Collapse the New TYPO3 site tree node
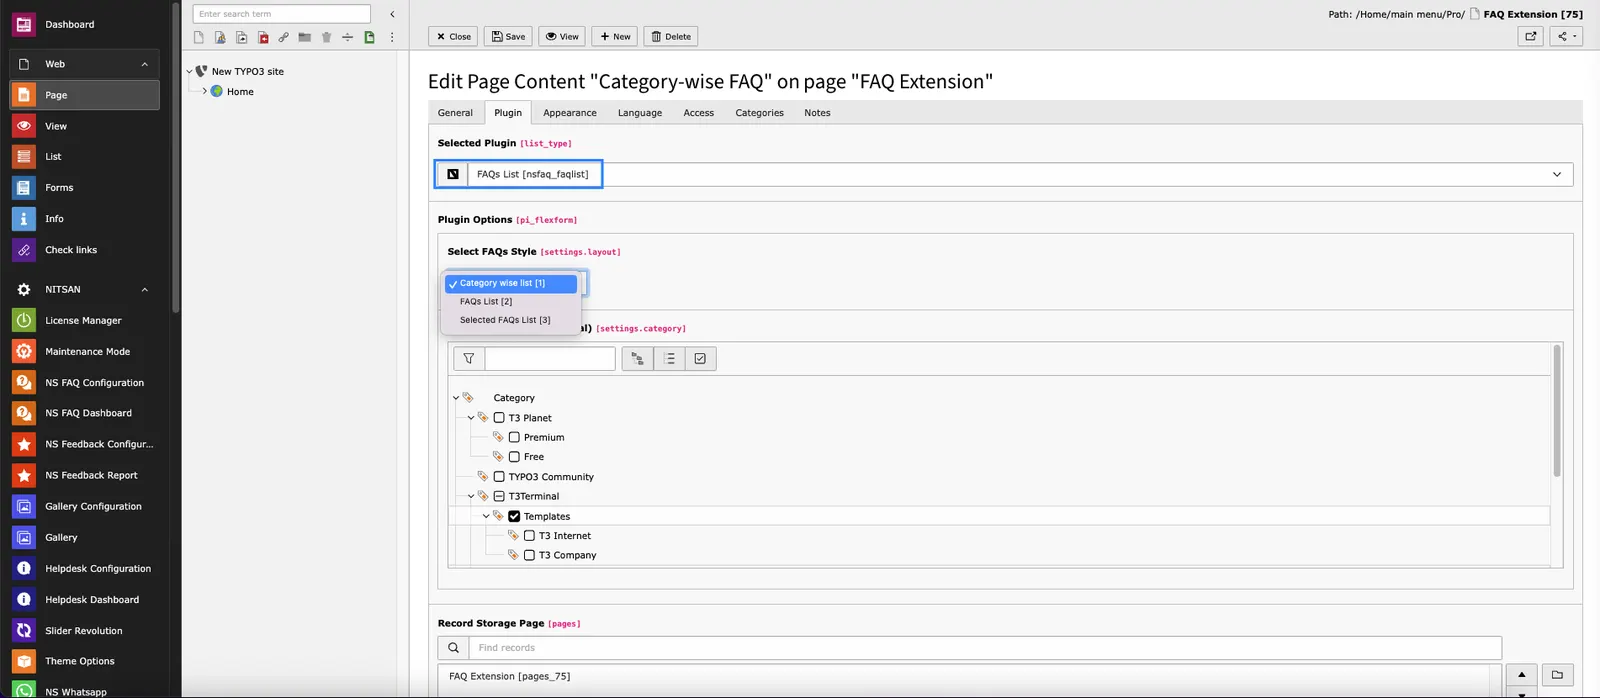The height and width of the screenshot is (698, 1600). tap(189, 72)
